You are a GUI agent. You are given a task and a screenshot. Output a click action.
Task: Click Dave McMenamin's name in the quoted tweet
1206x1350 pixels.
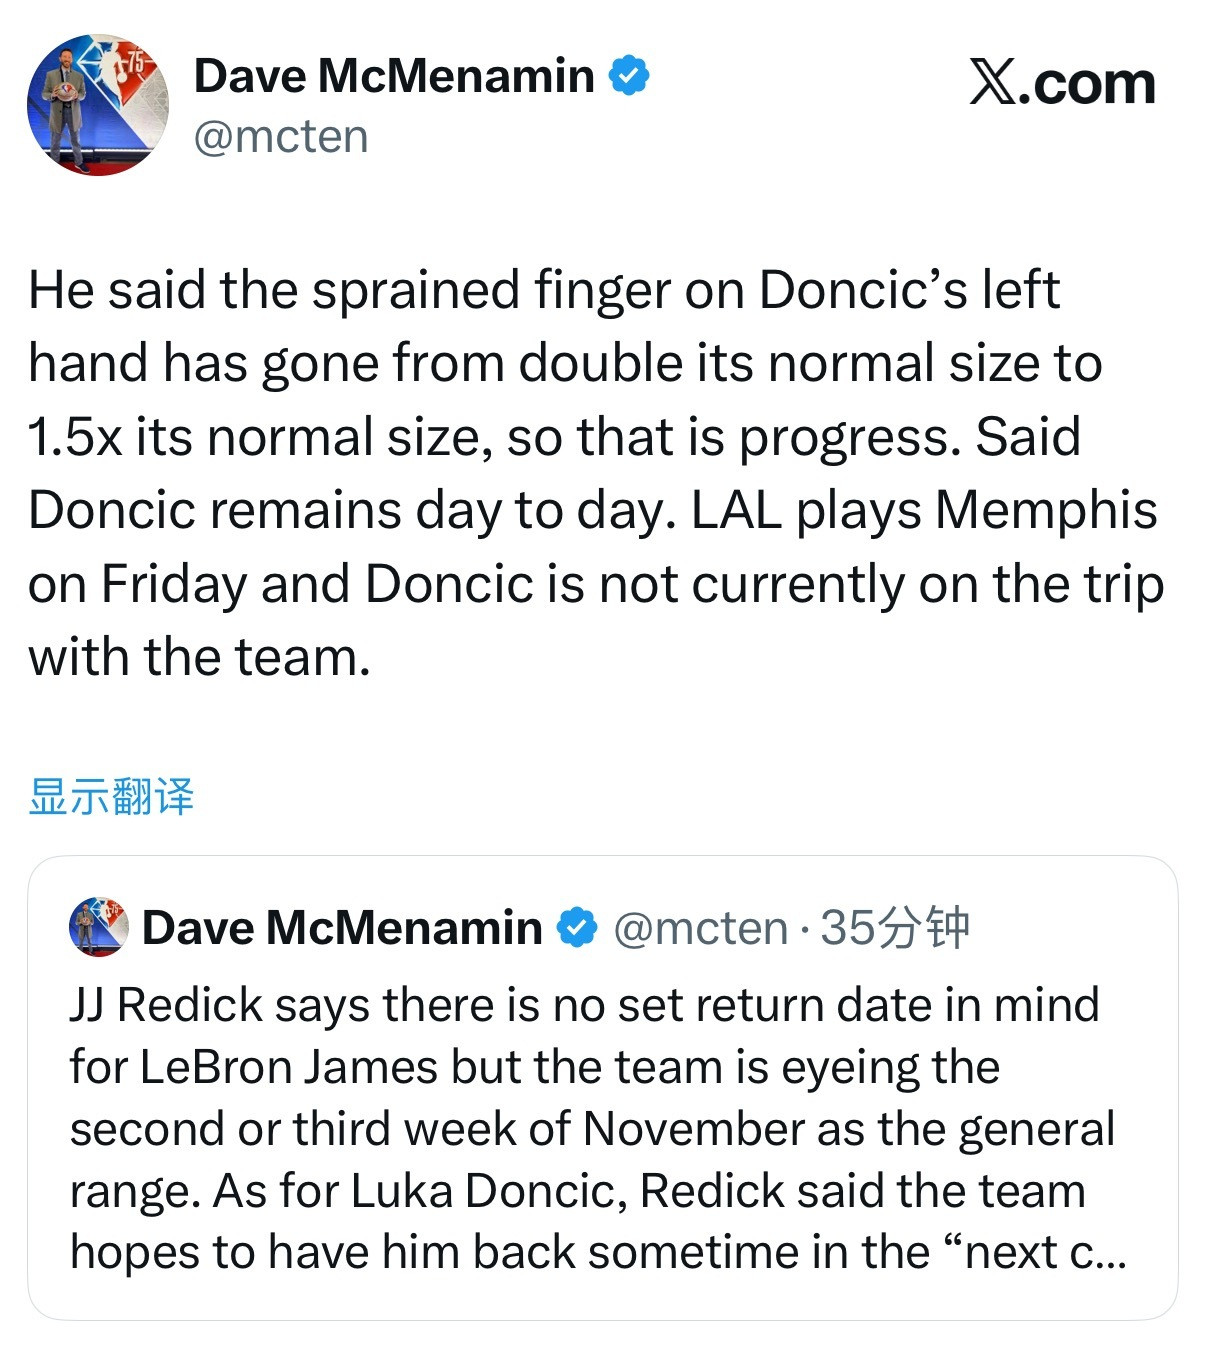pyautogui.click(x=342, y=928)
